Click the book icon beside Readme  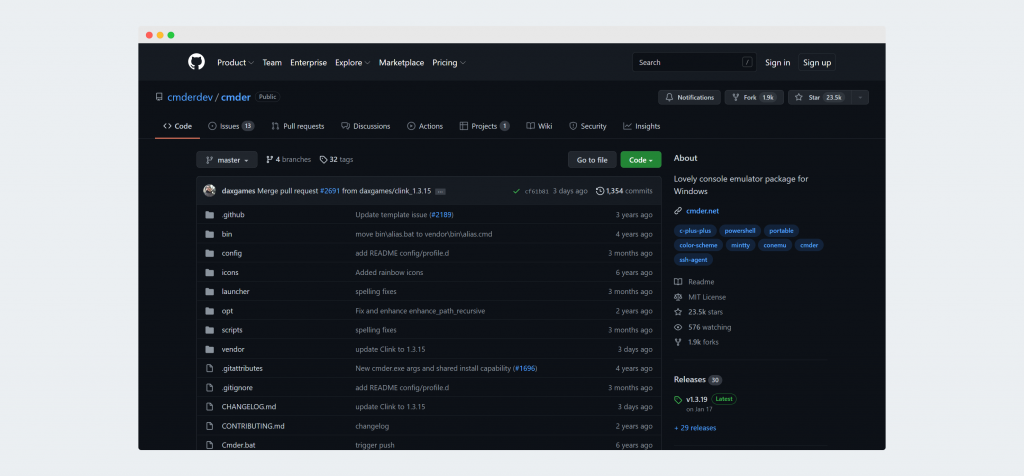coord(678,282)
